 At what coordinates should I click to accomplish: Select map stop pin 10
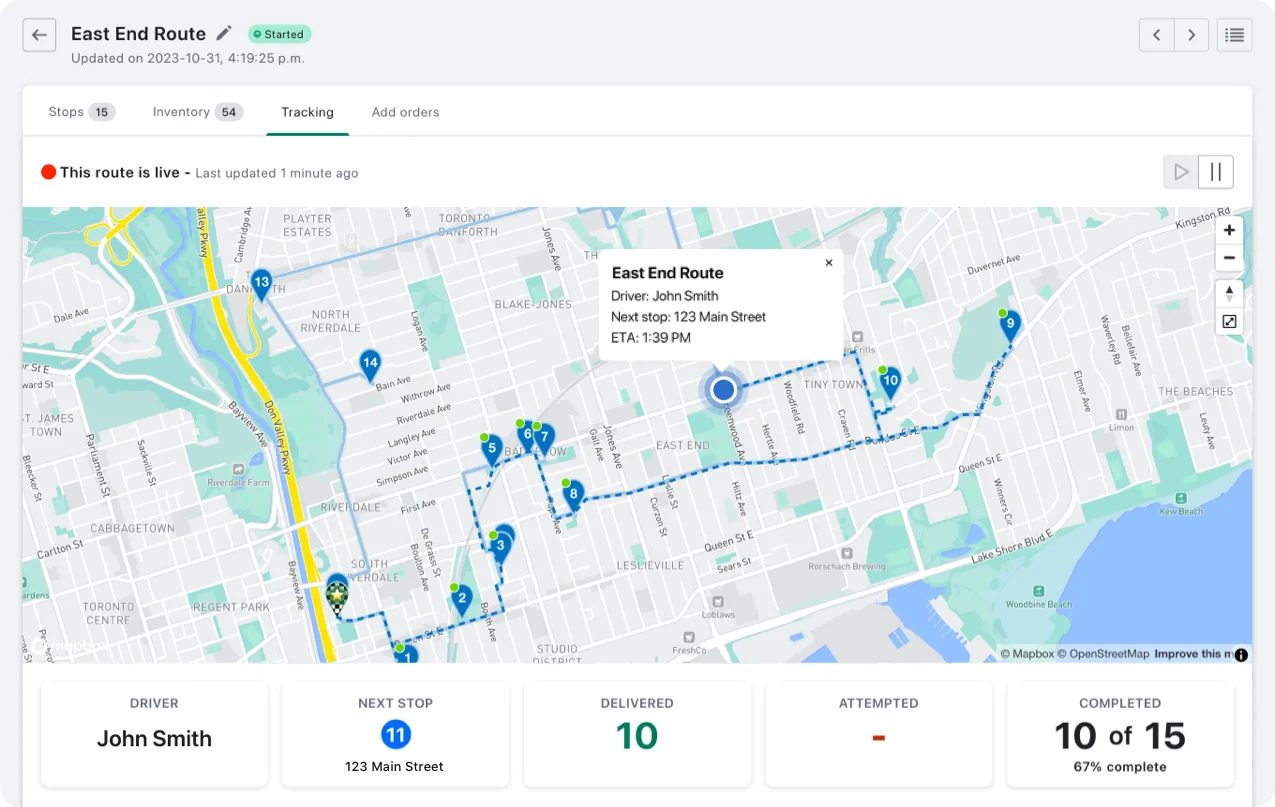890,383
